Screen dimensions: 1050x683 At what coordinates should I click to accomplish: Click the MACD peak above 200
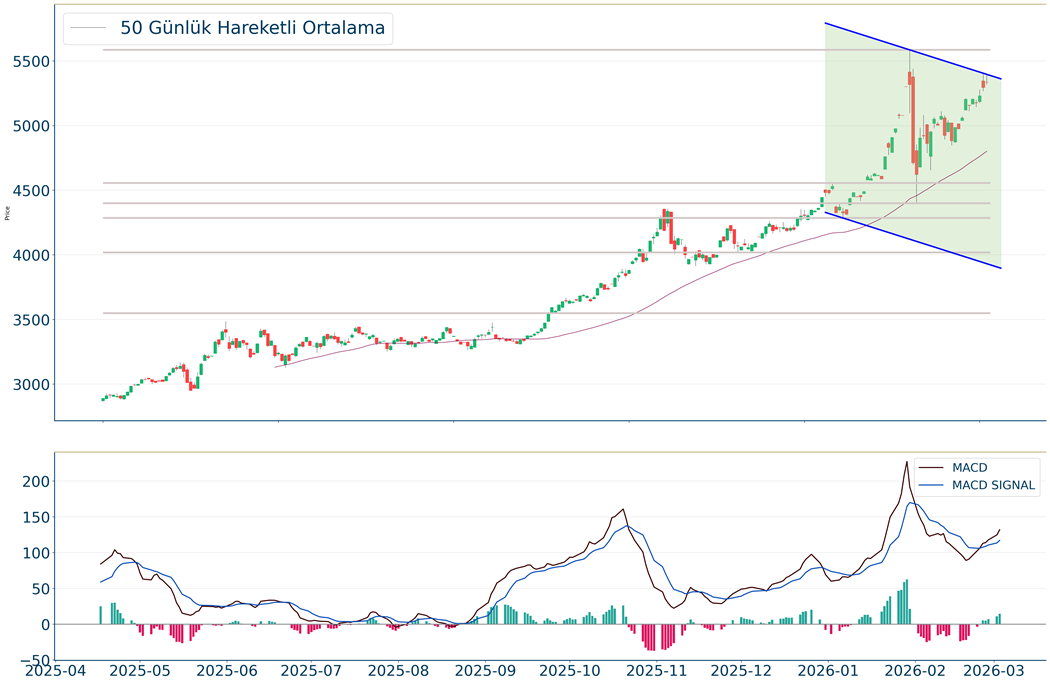tap(906, 462)
